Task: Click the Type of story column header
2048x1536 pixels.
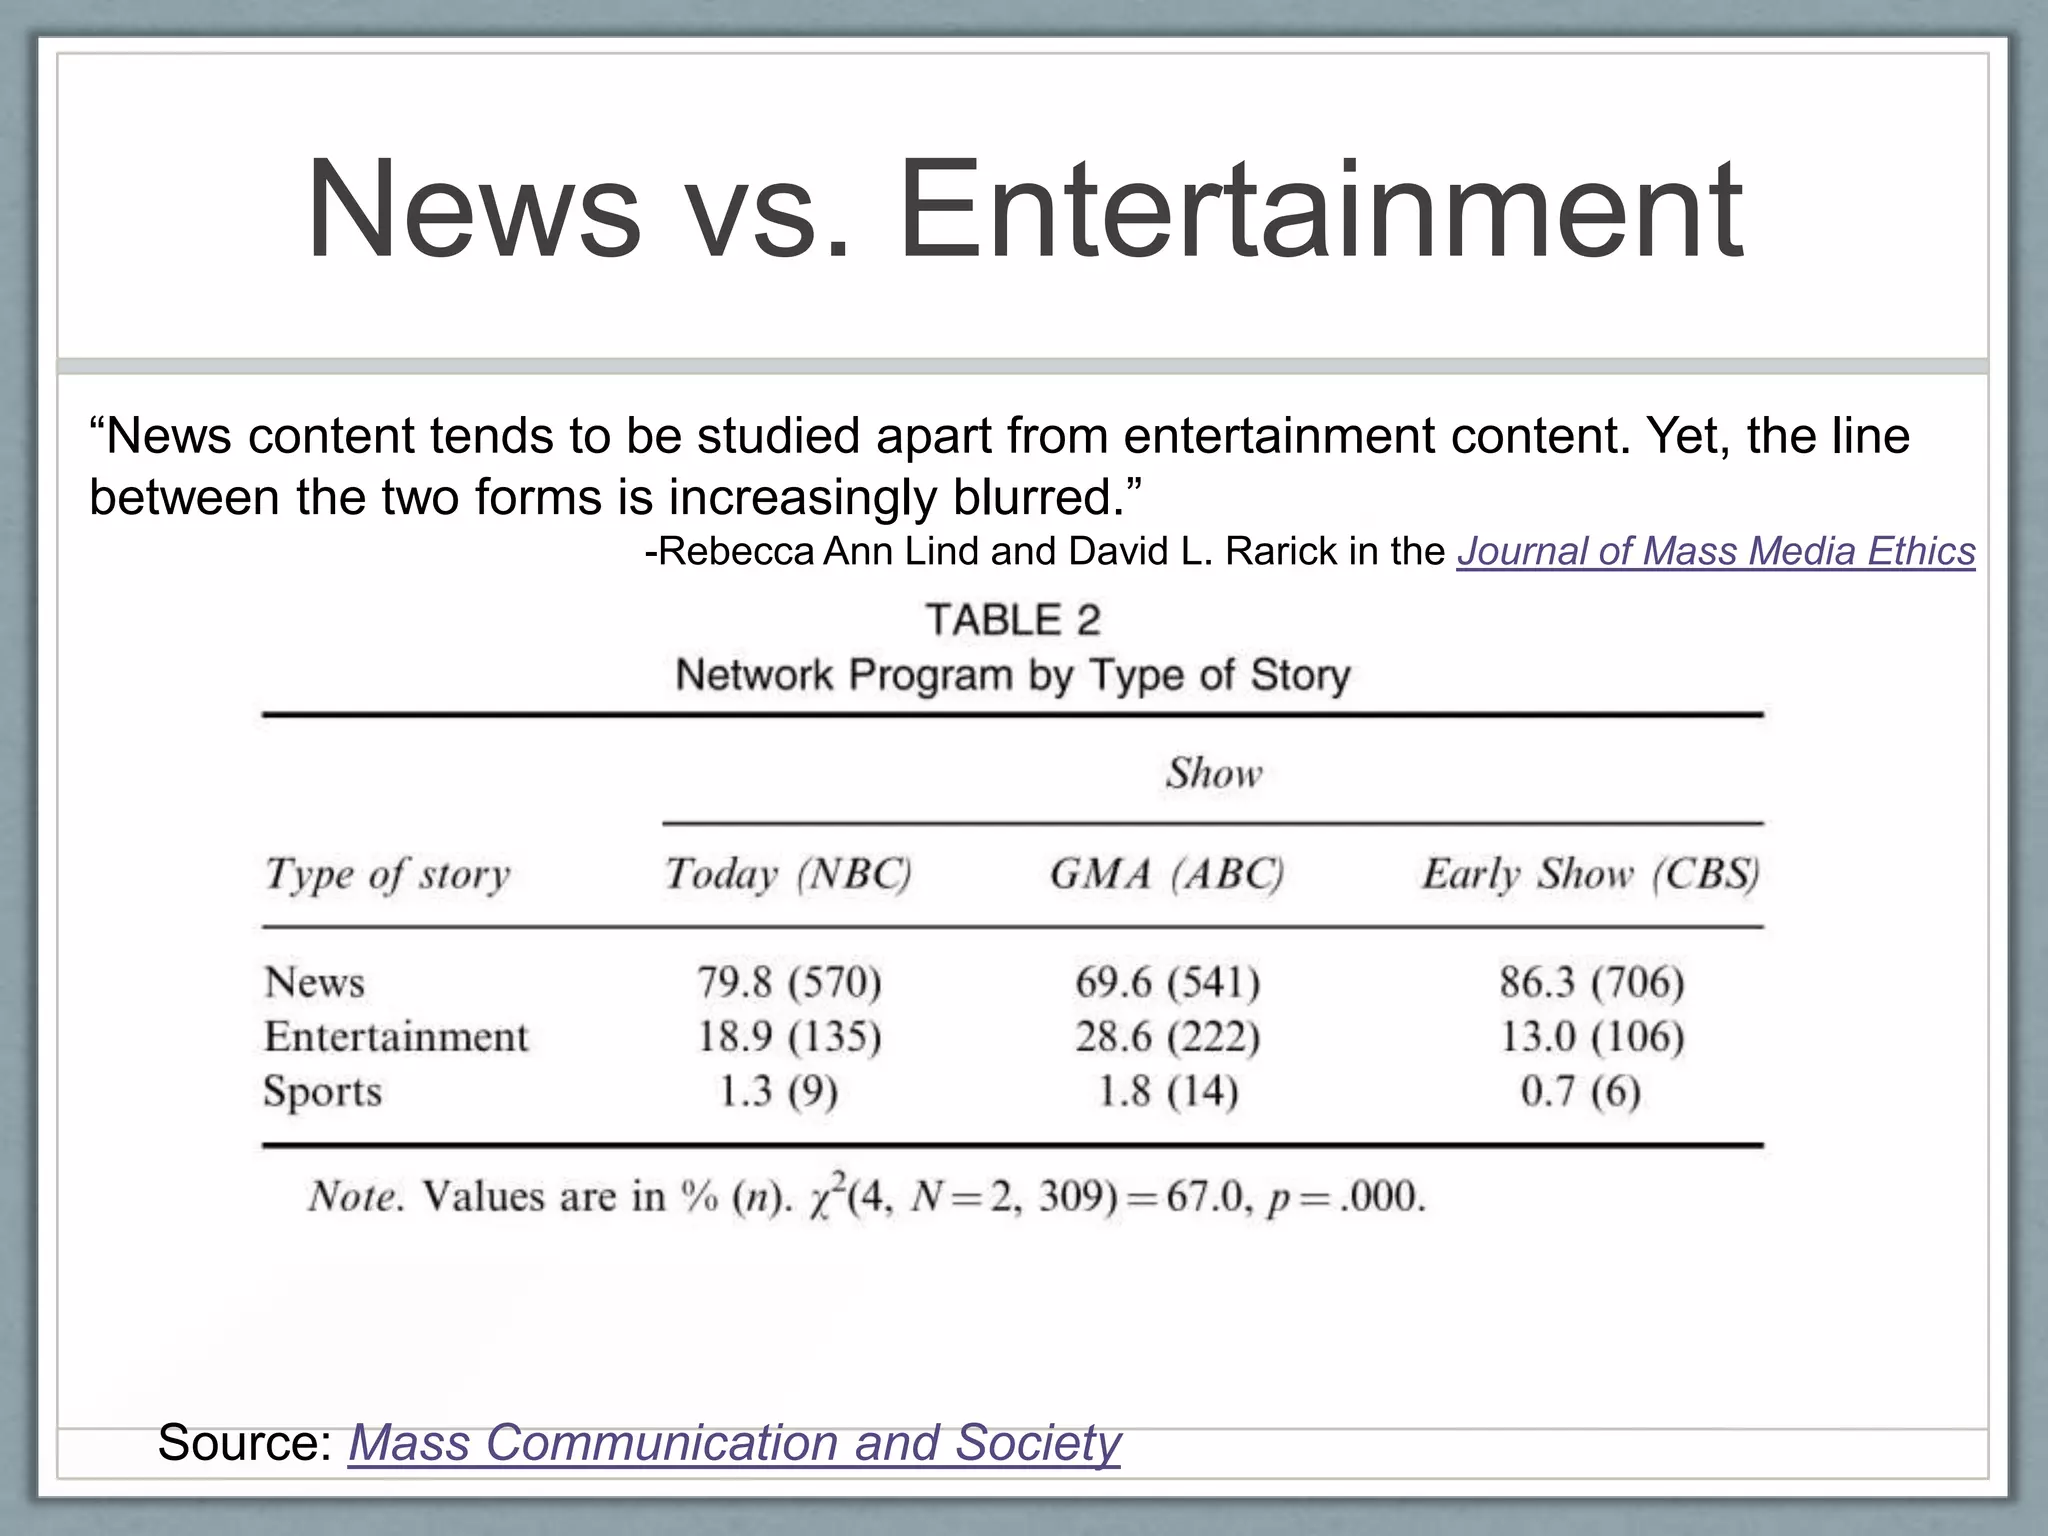Action: (387, 875)
